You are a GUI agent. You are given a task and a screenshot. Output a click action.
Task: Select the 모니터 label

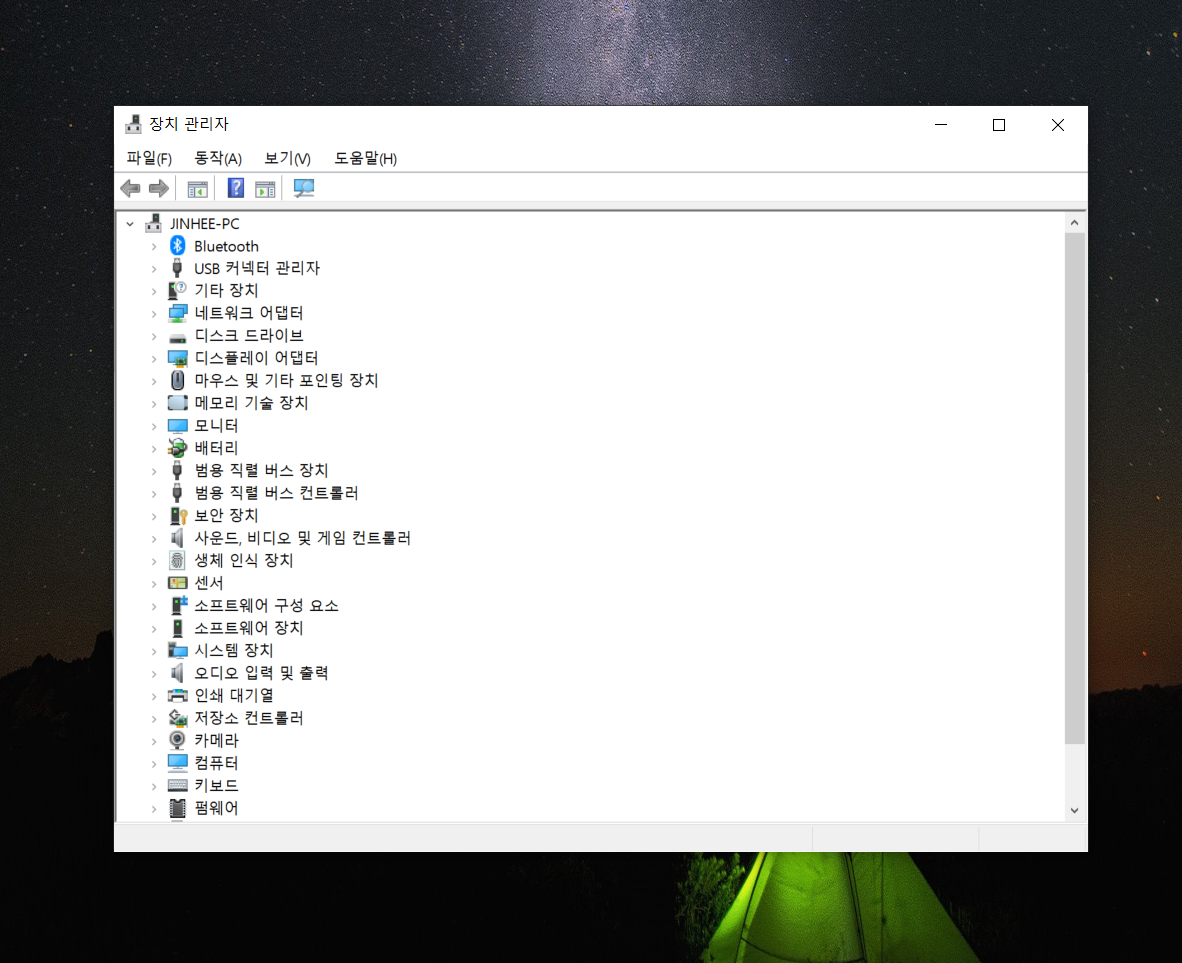216,425
